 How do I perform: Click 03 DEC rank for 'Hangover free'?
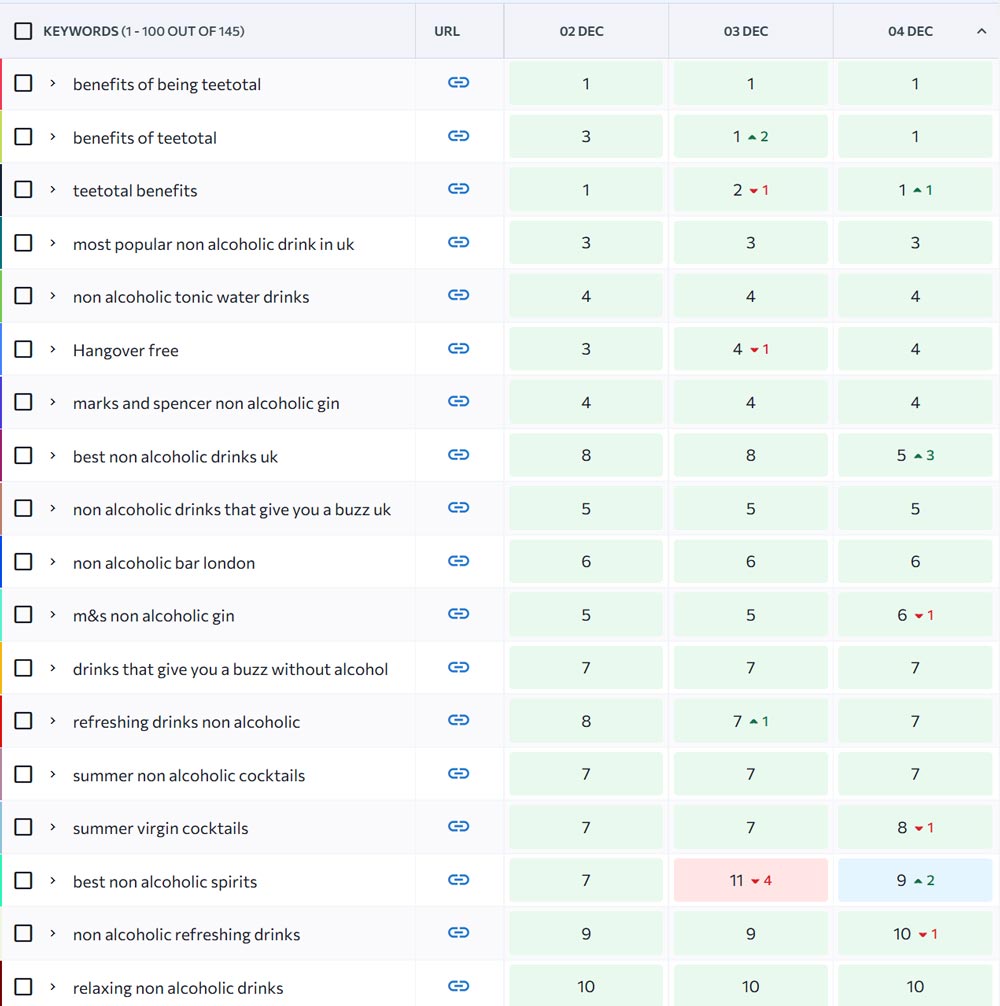(750, 349)
